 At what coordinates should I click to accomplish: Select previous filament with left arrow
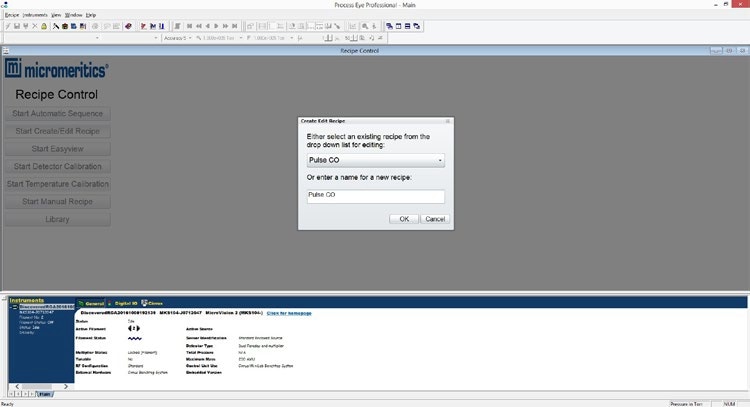[130, 328]
